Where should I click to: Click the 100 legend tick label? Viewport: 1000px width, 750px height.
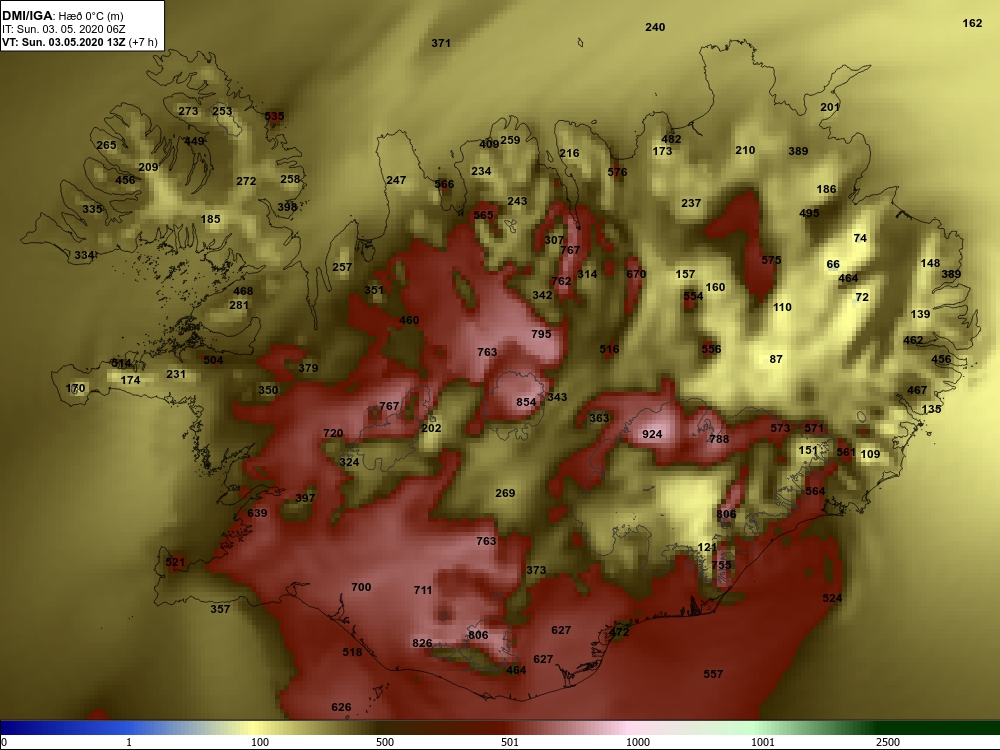pos(260,742)
